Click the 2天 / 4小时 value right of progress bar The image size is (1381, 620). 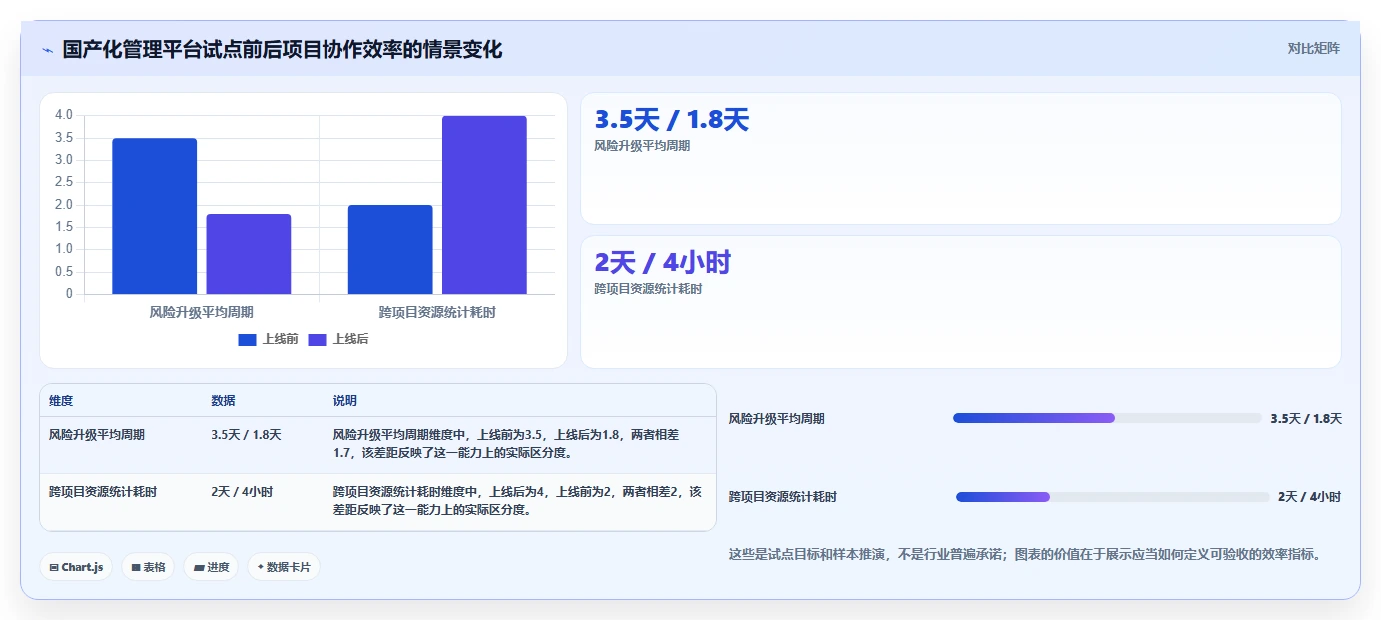pos(1310,497)
